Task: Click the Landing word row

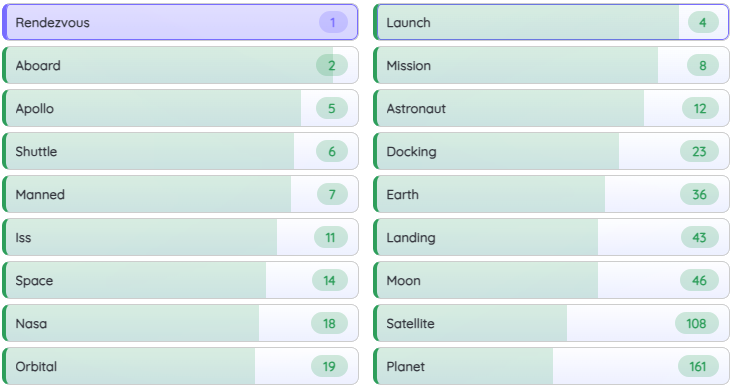Action: [551, 238]
